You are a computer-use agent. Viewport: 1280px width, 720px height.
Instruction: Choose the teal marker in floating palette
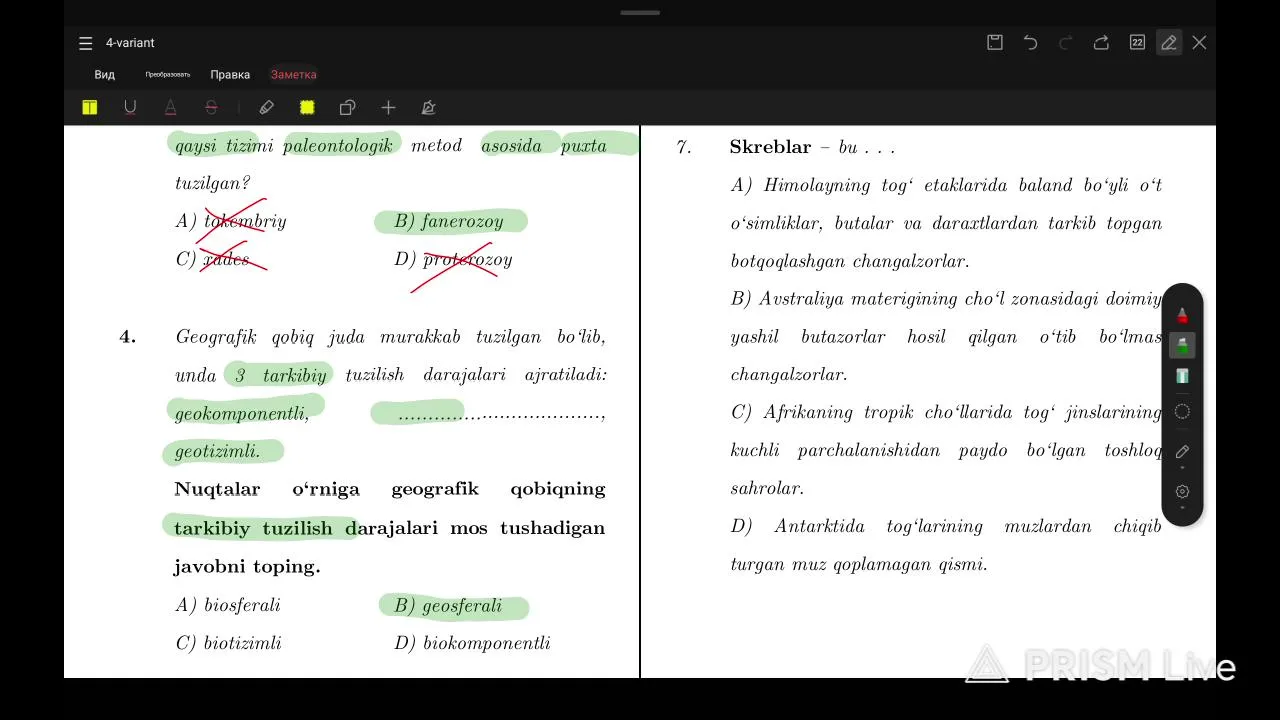coord(1182,376)
